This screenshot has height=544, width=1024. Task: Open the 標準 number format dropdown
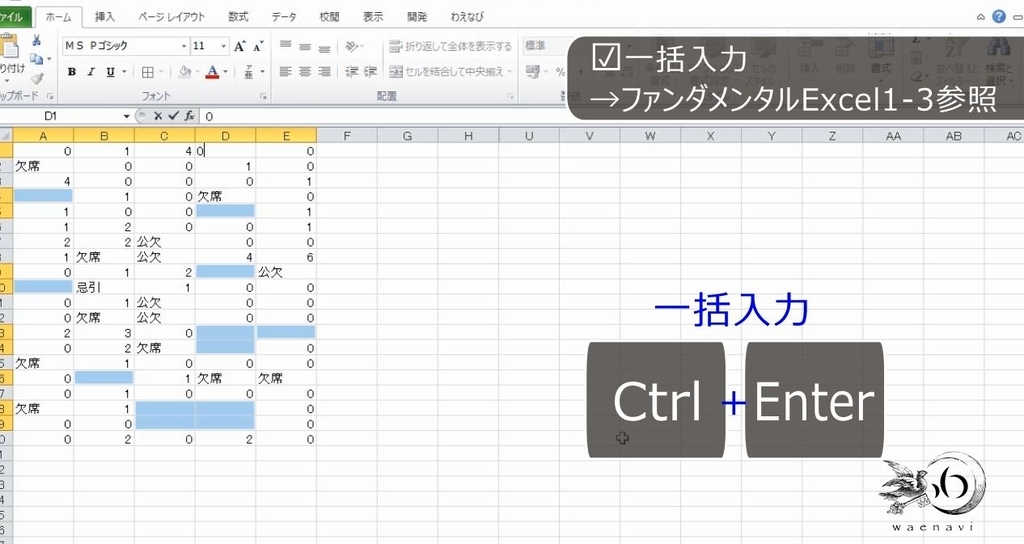tap(545, 46)
